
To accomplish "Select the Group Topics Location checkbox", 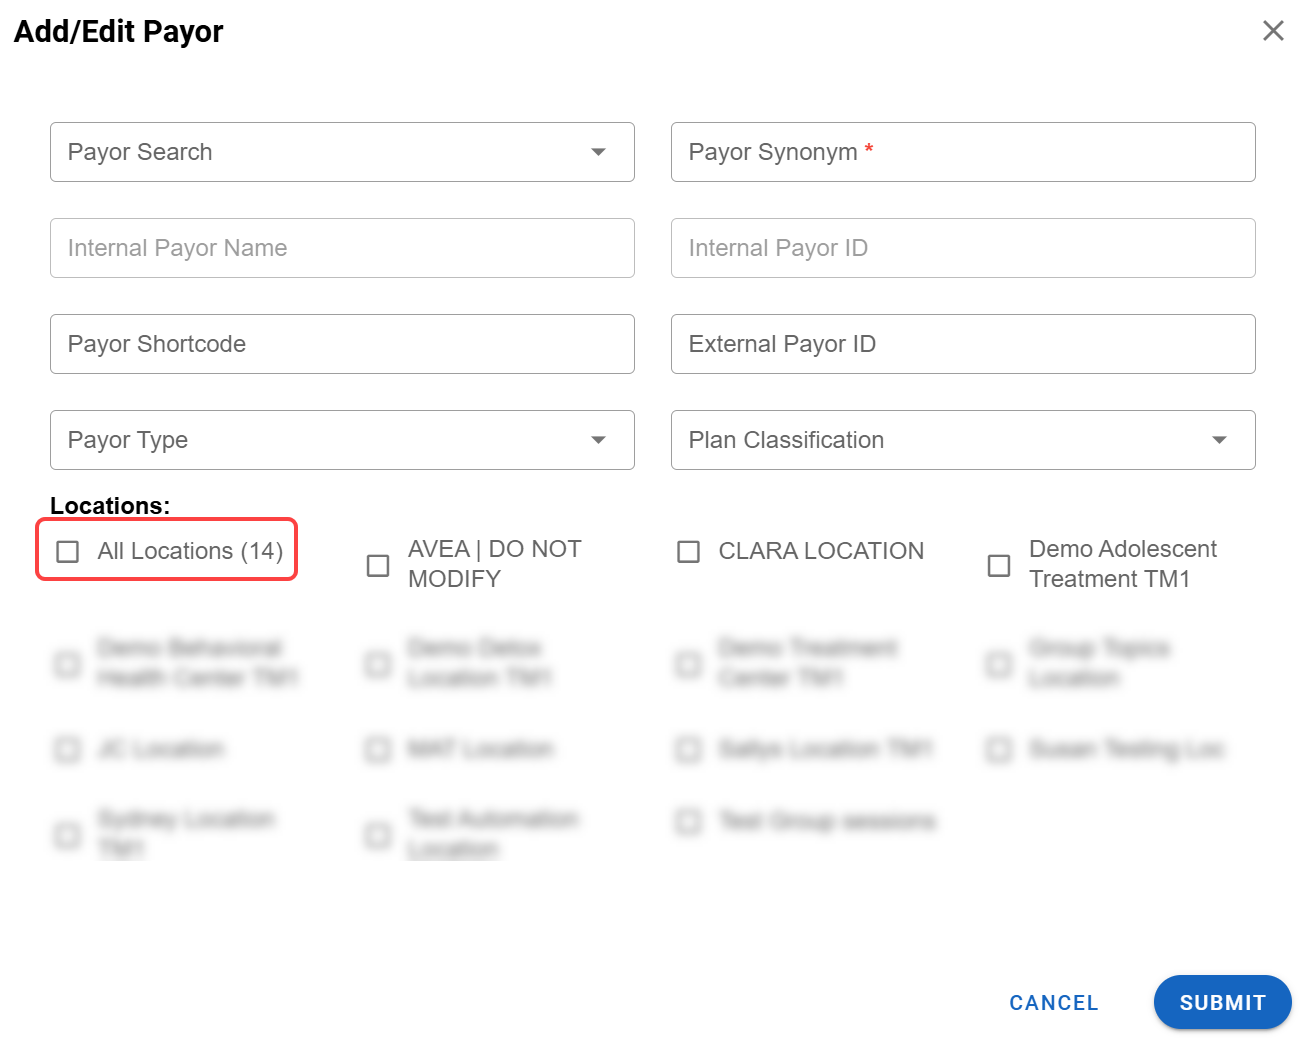I will (998, 664).
